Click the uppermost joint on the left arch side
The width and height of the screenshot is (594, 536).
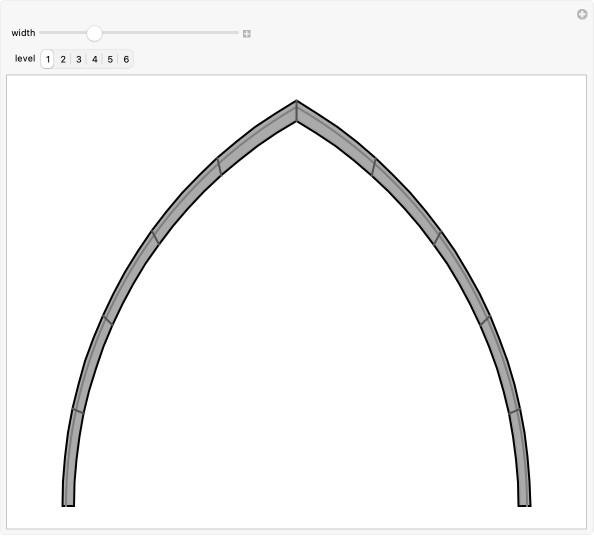tap(219, 167)
